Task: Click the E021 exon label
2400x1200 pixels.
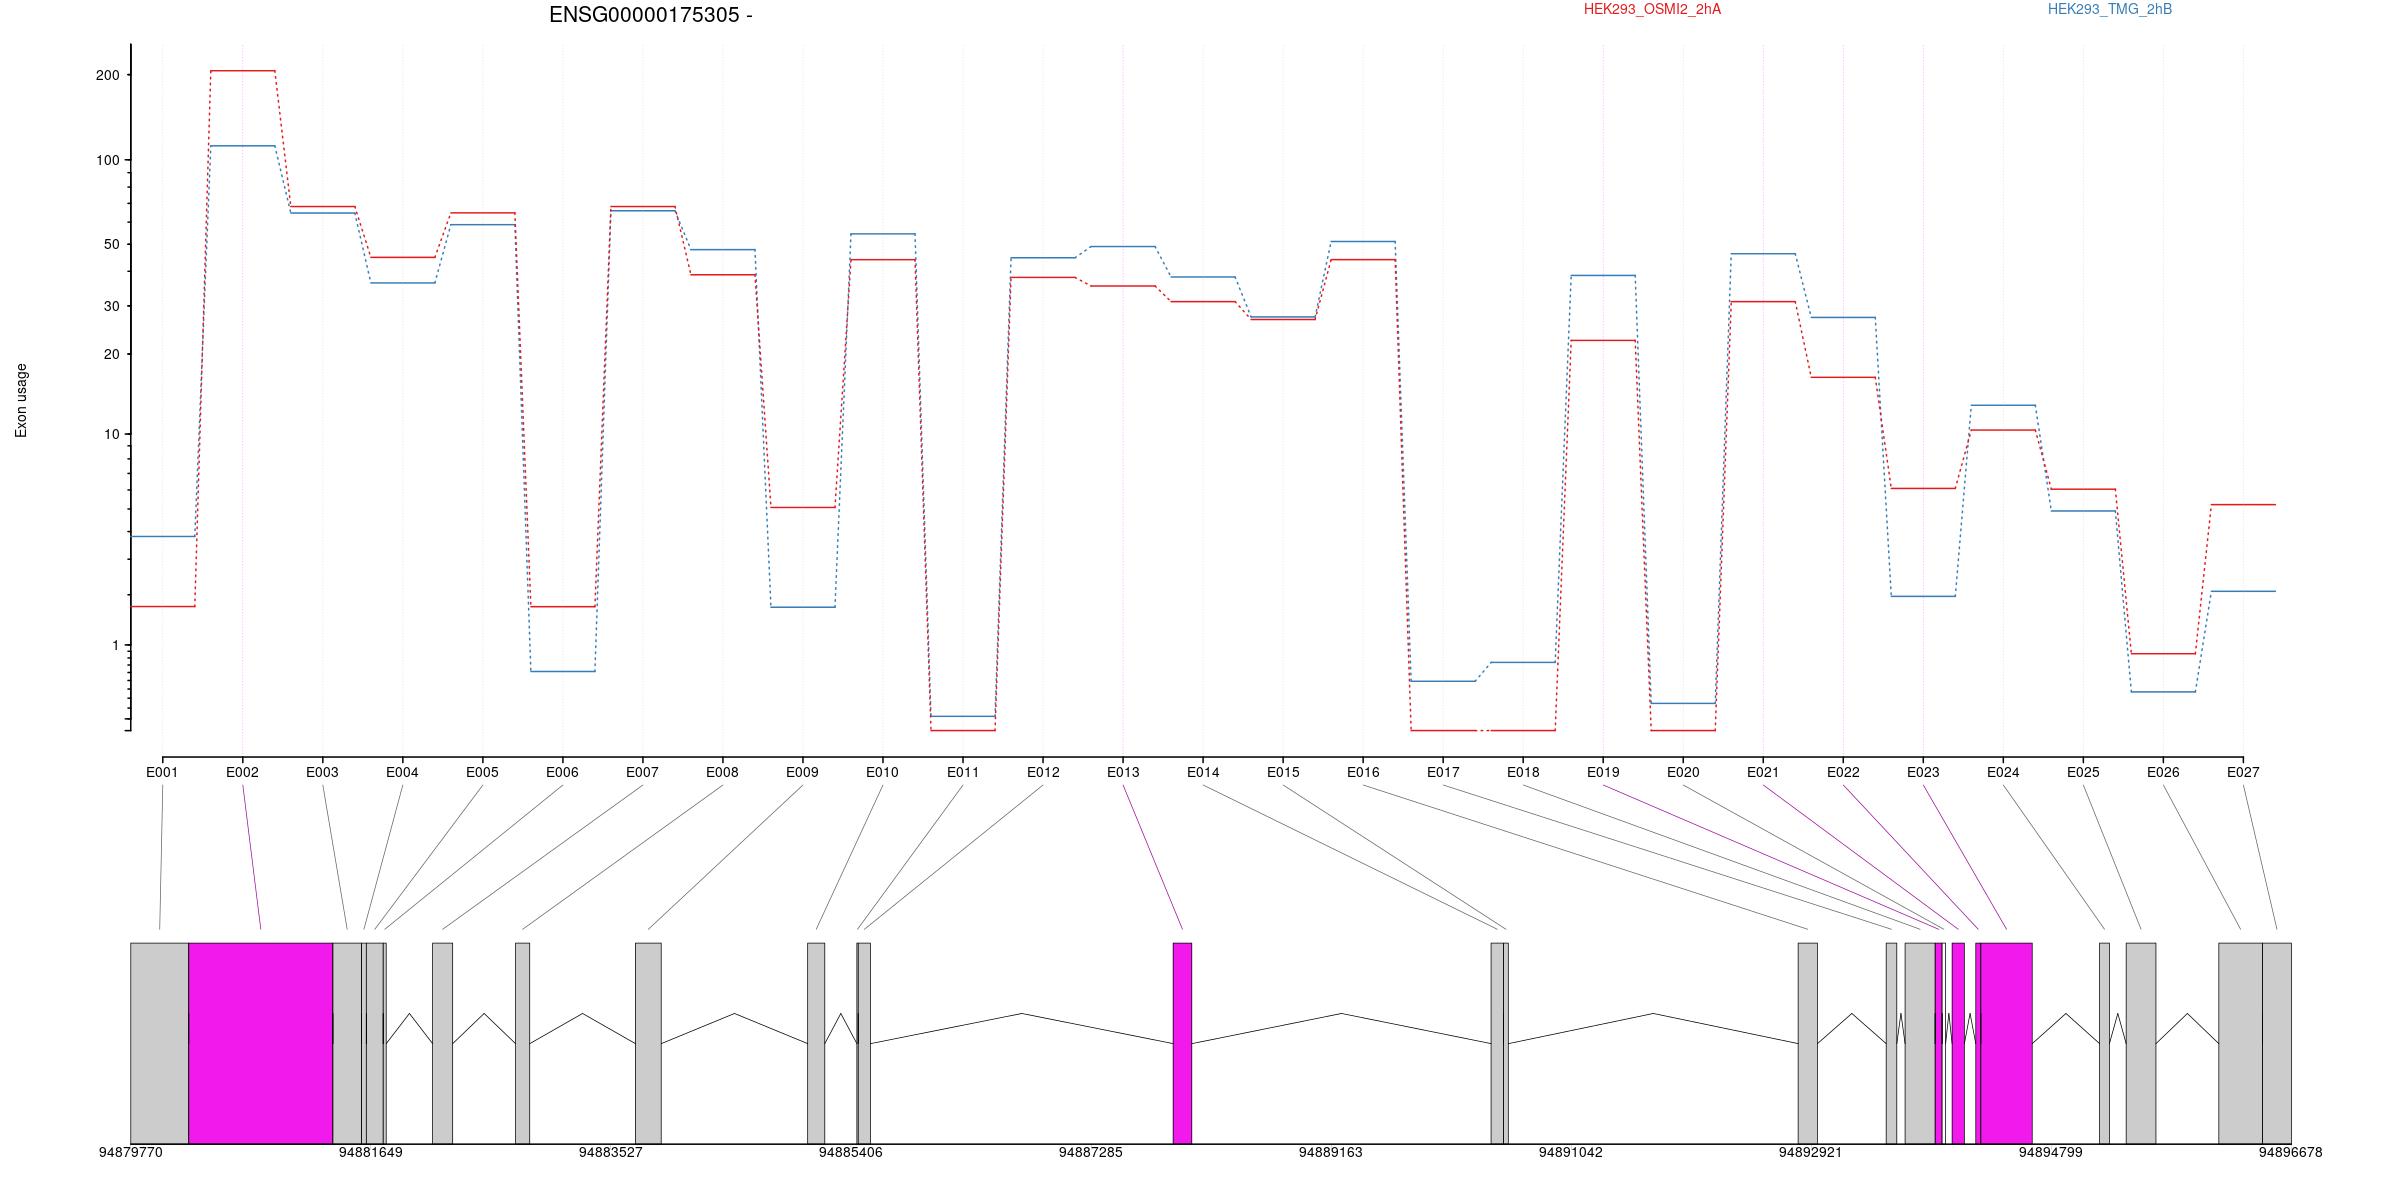Action: click(x=1763, y=772)
